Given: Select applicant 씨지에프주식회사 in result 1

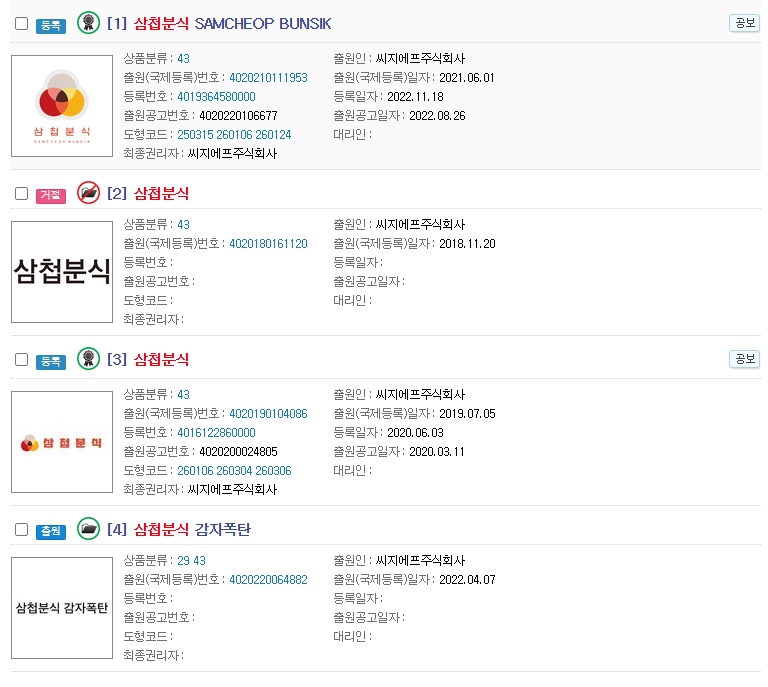Looking at the screenshot, I should [x=420, y=59].
